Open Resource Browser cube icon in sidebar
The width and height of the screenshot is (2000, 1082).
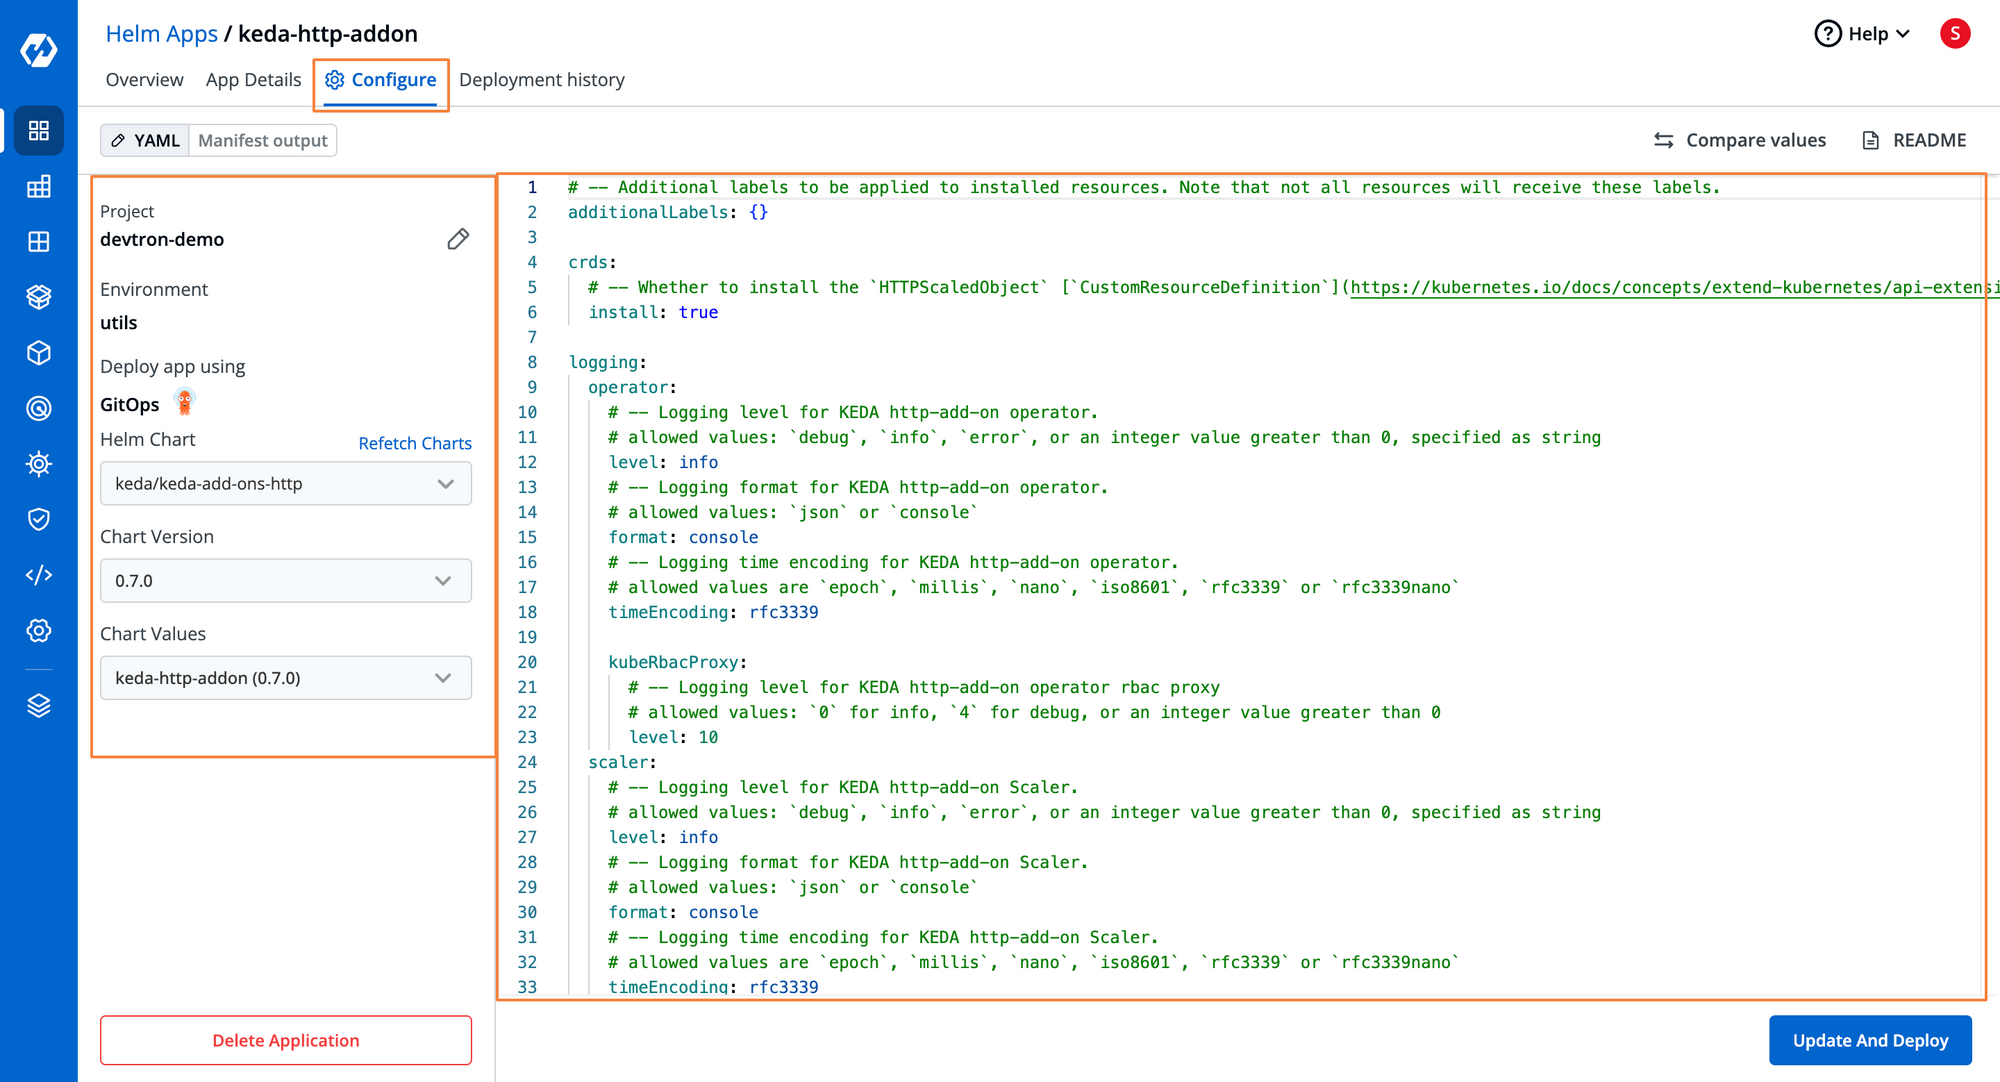[x=39, y=353]
